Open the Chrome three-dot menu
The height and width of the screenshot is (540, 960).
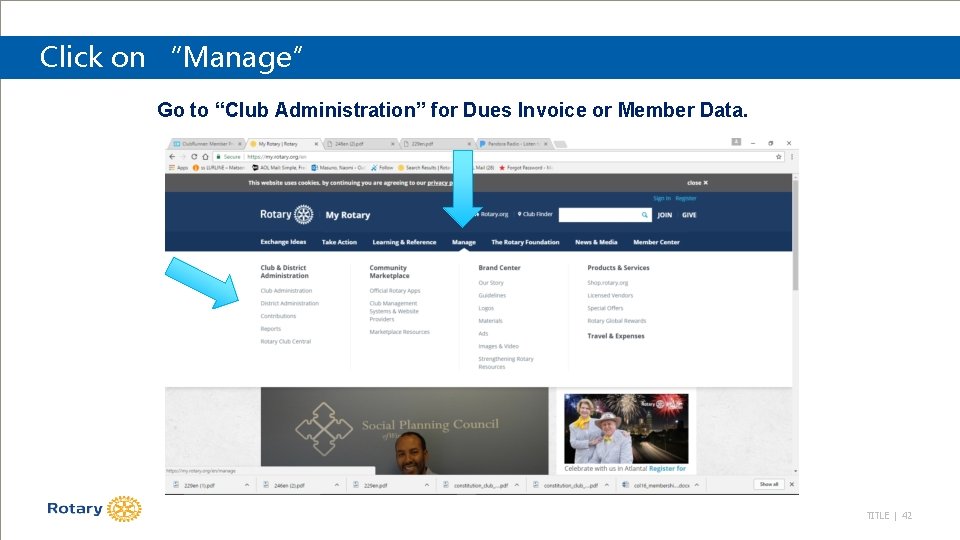point(792,157)
